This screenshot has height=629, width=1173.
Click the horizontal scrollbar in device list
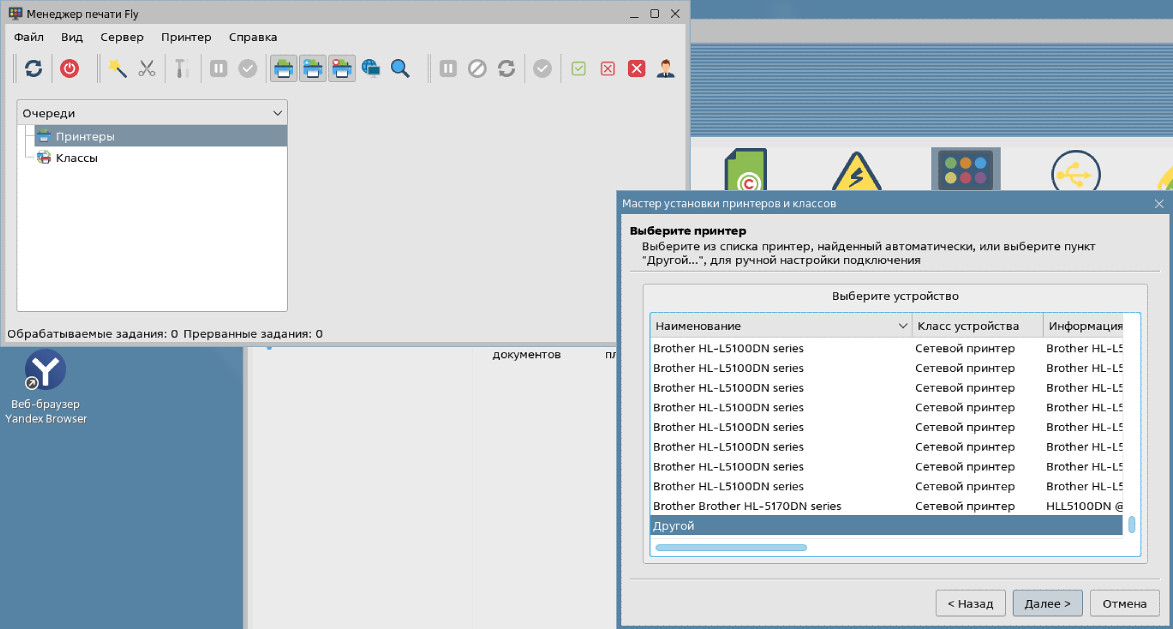click(x=731, y=547)
